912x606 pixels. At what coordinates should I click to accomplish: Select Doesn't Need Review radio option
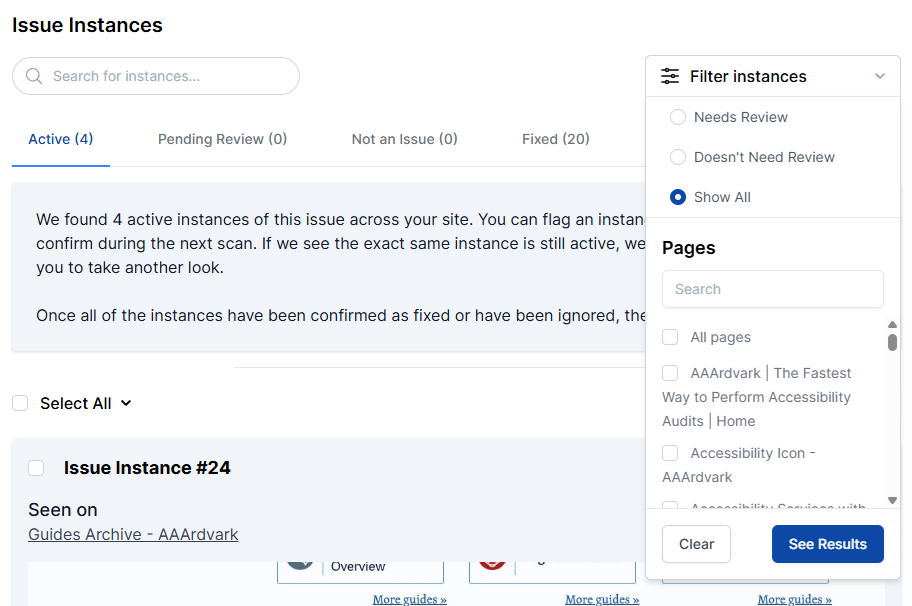pyautogui.click(x=678, y=157)
